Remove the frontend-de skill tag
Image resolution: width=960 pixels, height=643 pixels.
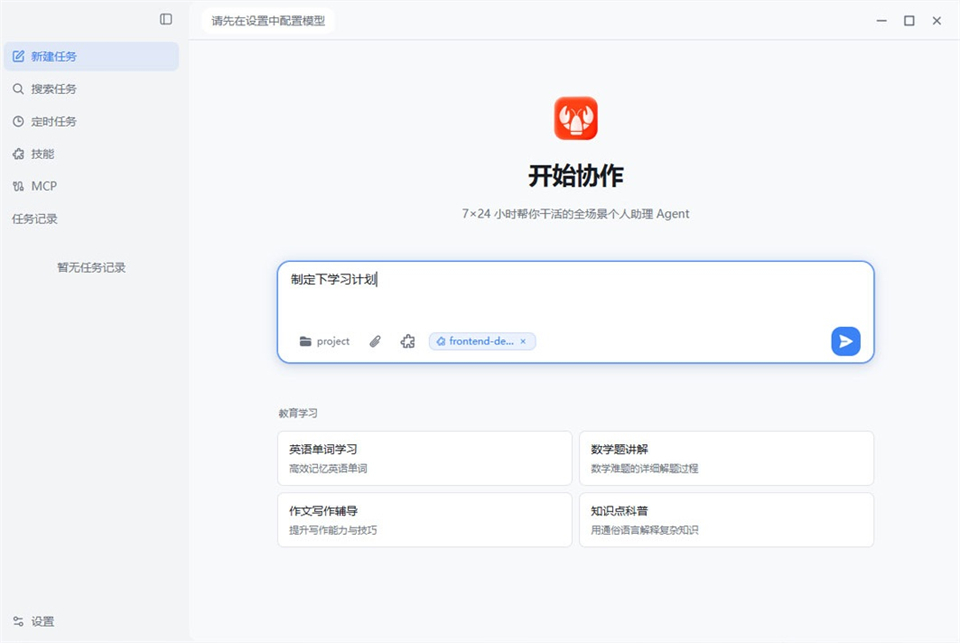pos(522,341)
